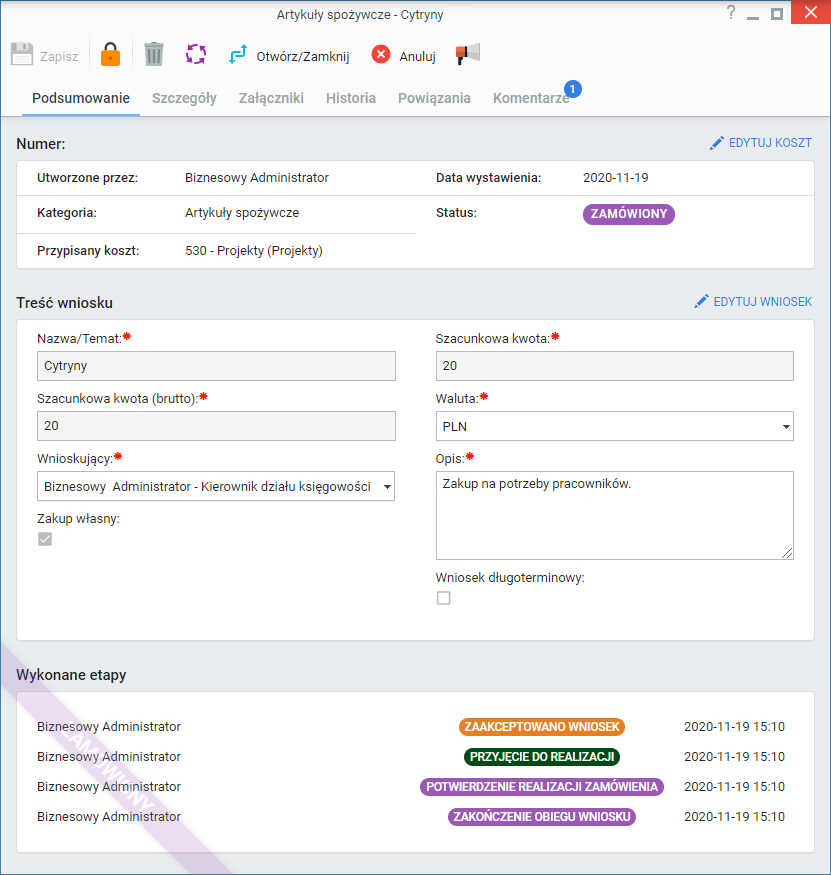Click '530 - Projekty (Projekty)' cost text
831x875 pixels.
point(254,251)
